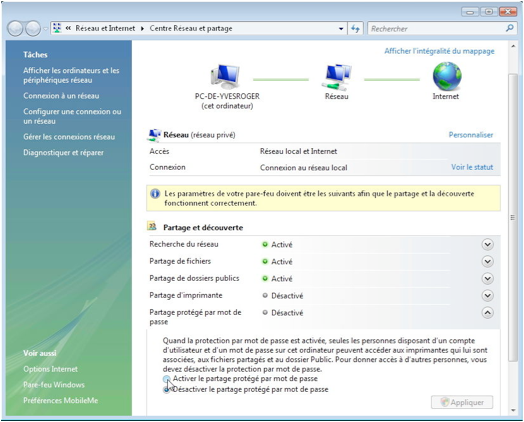Click the Recherche du réseau label
Viewport: 524px width, 422px height.
184,244
